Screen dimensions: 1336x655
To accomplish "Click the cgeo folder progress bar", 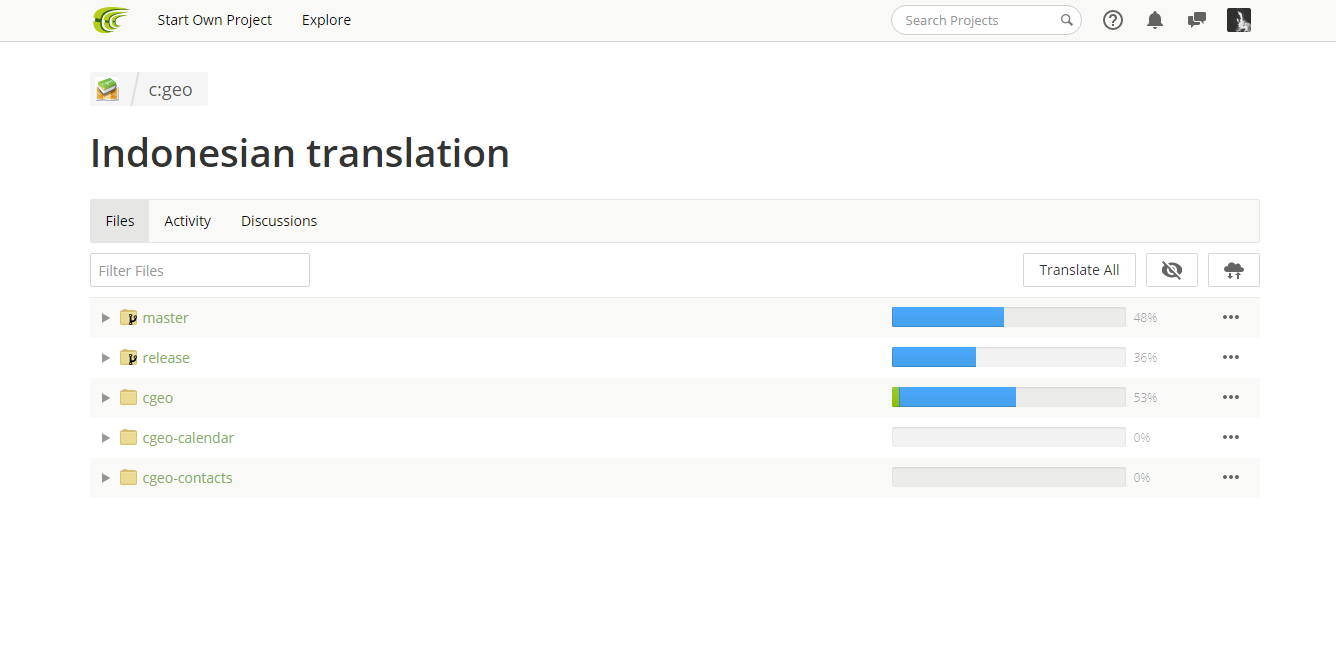I will coord(1008,398).
